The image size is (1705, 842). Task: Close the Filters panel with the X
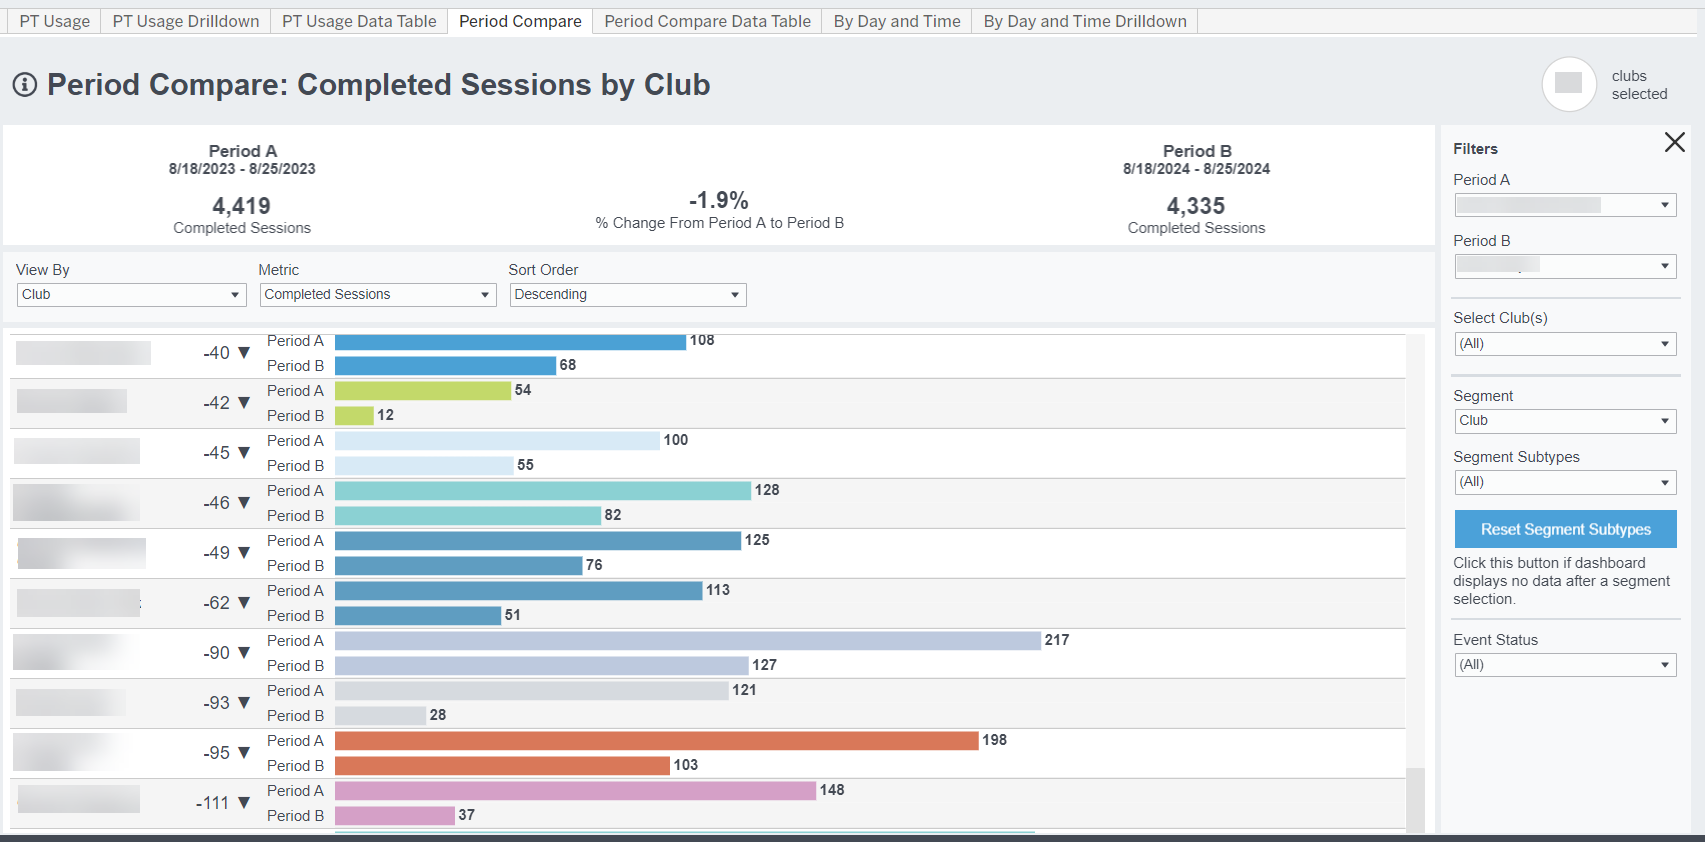click(1675, 142)
